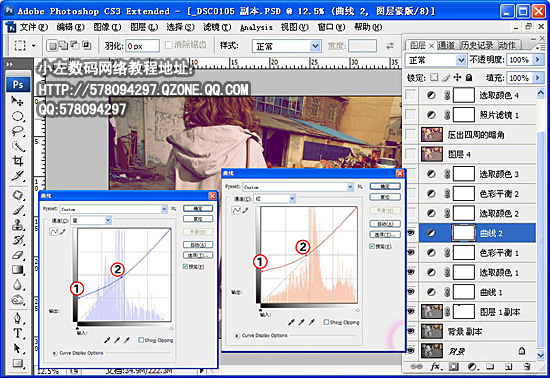Image resolution: width=550 pixels, height=378 pixels.
Task: Click 确定 in red-channel Curves dialog
Action: point(385,186)
